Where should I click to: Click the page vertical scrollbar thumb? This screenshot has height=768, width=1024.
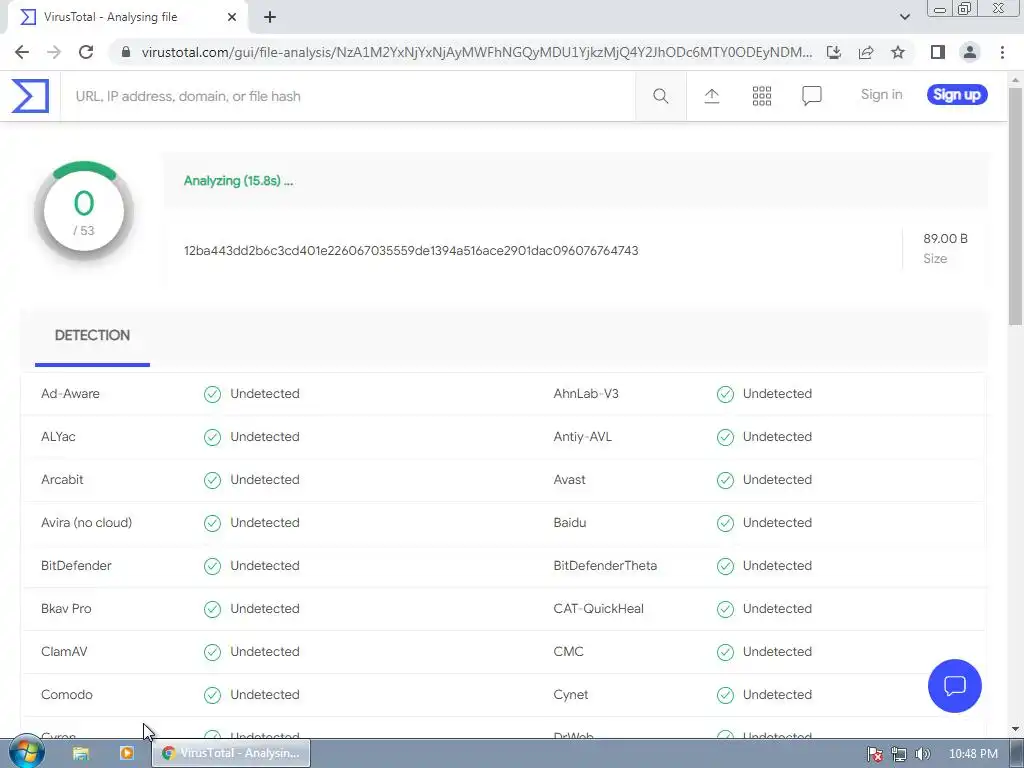point(1016,206)
